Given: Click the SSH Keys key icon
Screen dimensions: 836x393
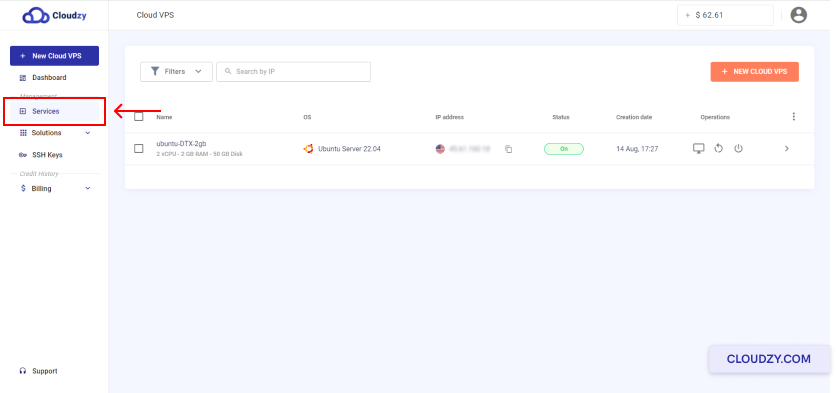Looking at the screenshot, I should pyautogui.click(x=23, y=155).
